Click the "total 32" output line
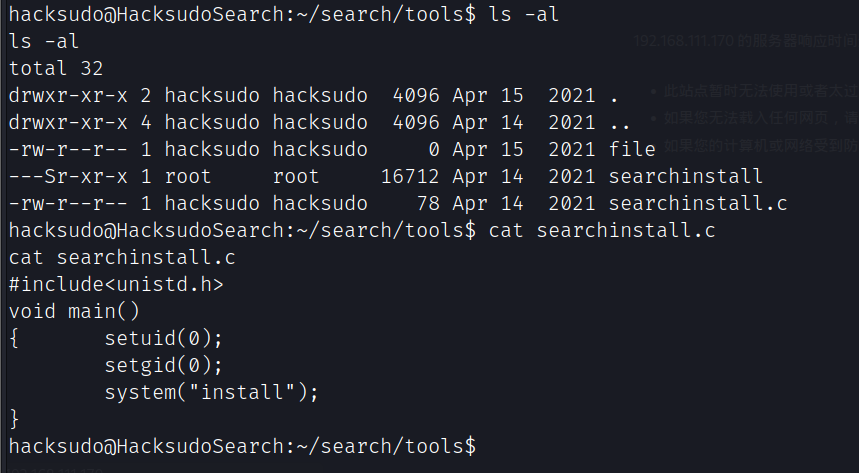 pyautogui.click(x=56, y=69)
